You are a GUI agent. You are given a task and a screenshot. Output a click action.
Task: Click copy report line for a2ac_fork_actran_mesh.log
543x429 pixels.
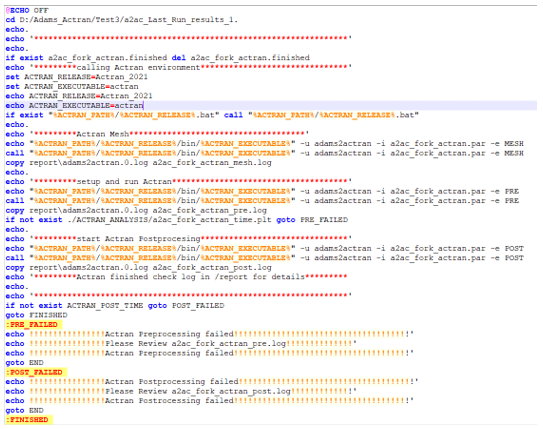139,163
